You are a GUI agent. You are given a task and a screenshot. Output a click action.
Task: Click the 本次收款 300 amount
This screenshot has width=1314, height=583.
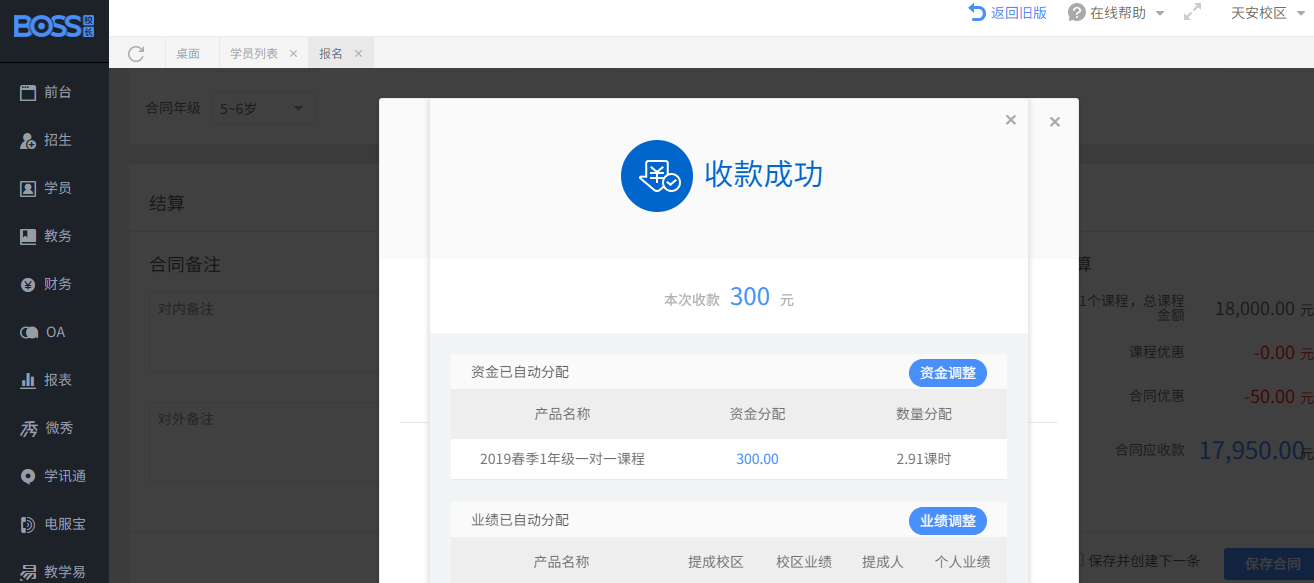tap(750, 296)
